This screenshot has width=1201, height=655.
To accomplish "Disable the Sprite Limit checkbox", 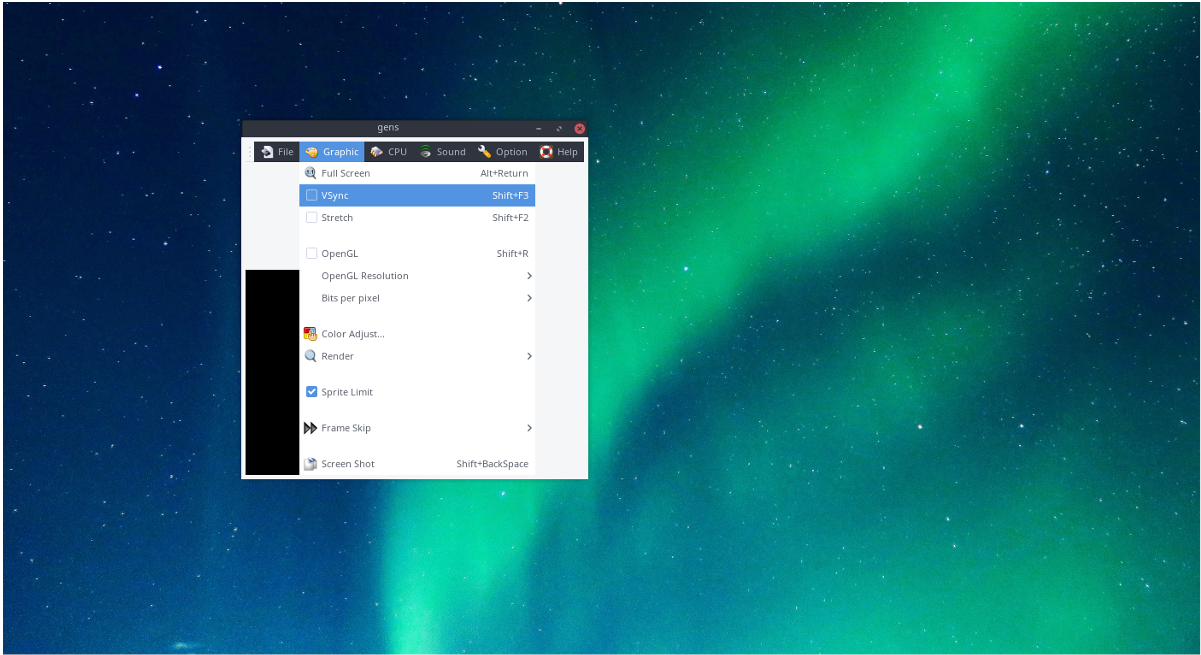I will tap(311, 391).
